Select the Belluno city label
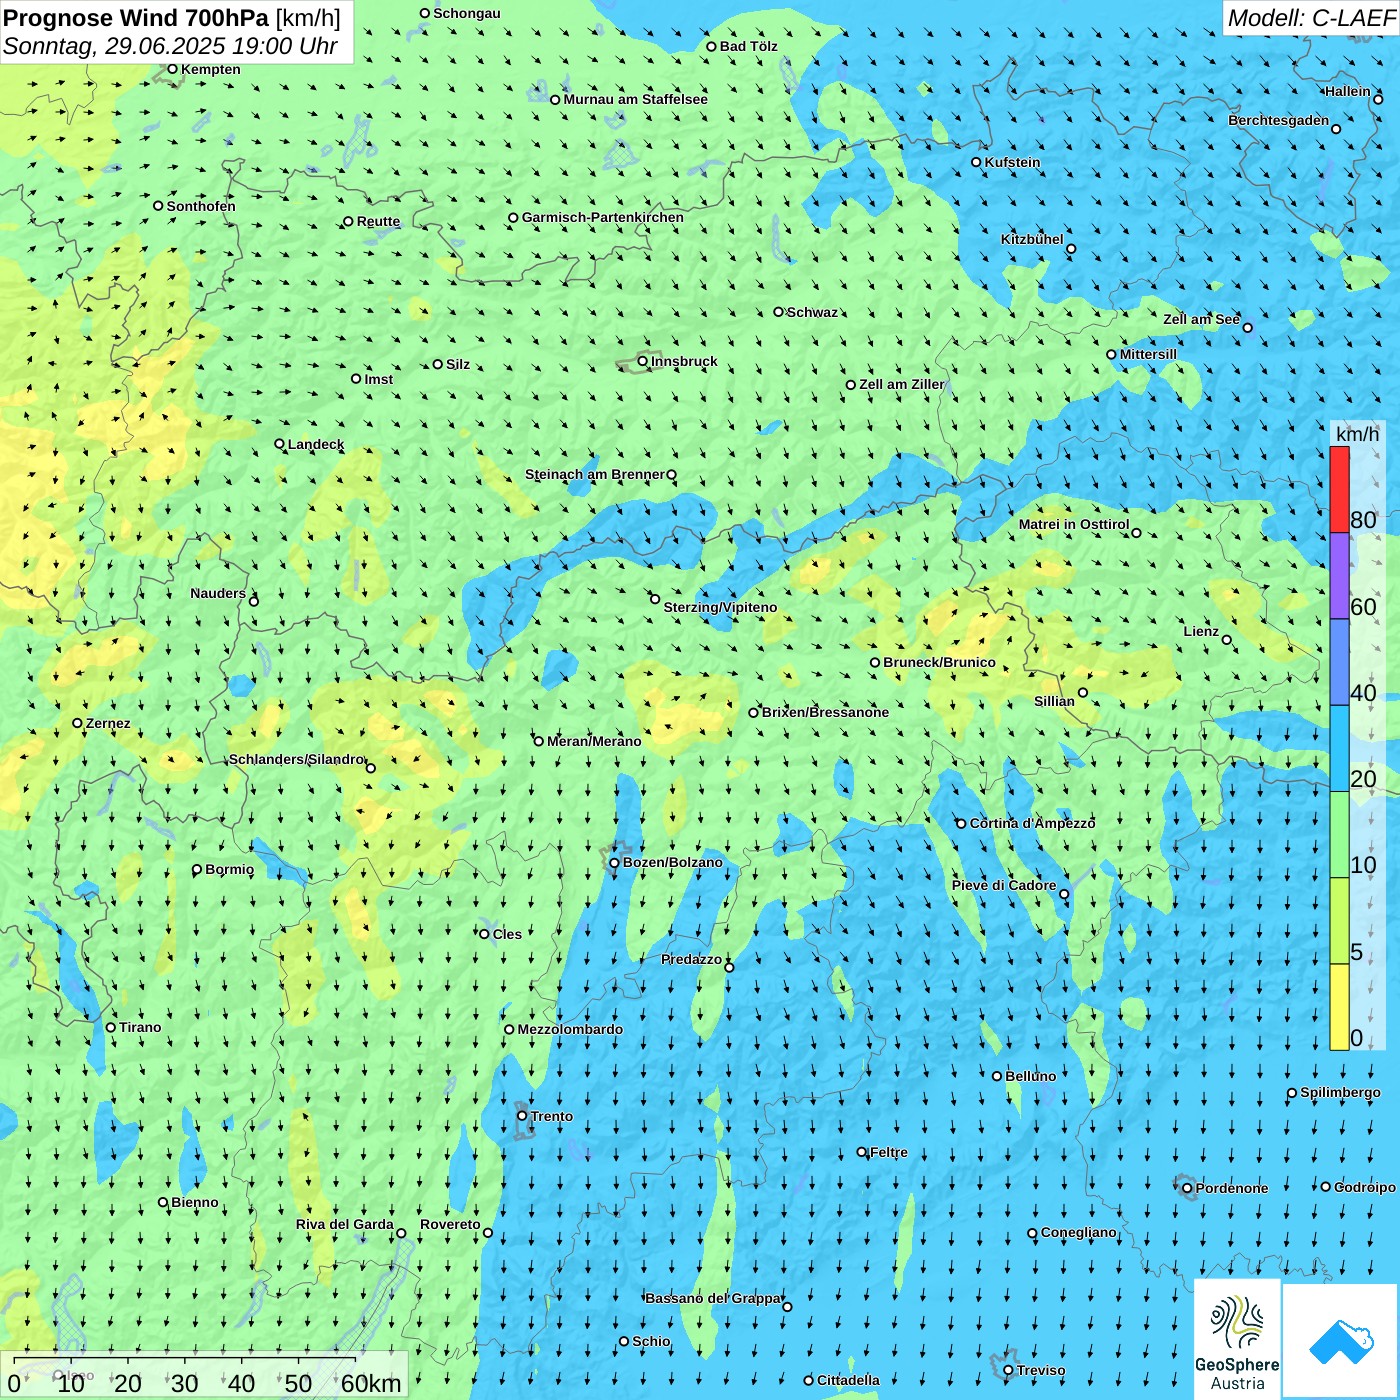Image resolution: width=1400 pixels, height=1400 pixels. point(1030,1076)
